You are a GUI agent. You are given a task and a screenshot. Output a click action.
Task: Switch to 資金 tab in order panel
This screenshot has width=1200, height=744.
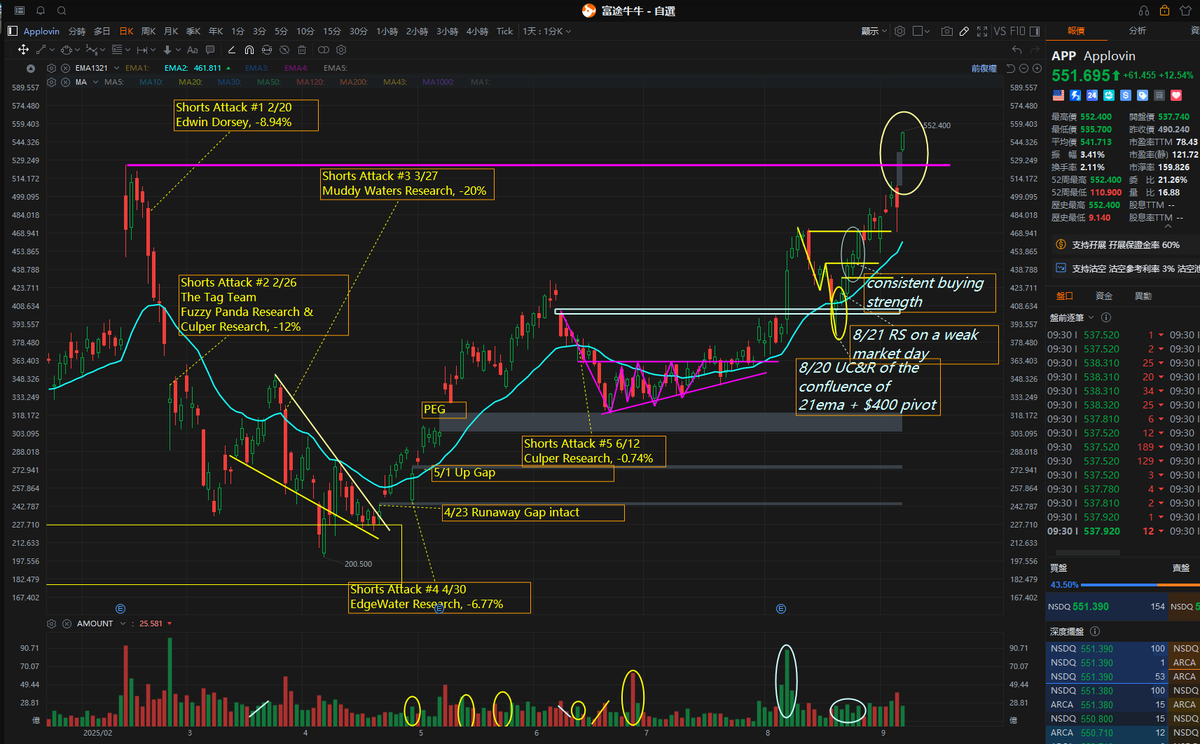[1104, 295]
